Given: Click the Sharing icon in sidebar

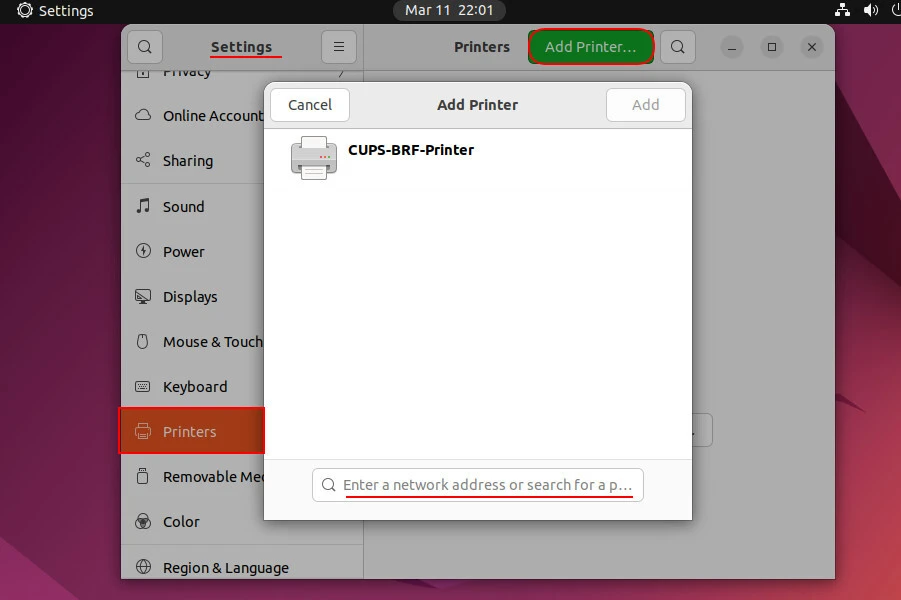Looking at the screenshot, I should [143, 161].
